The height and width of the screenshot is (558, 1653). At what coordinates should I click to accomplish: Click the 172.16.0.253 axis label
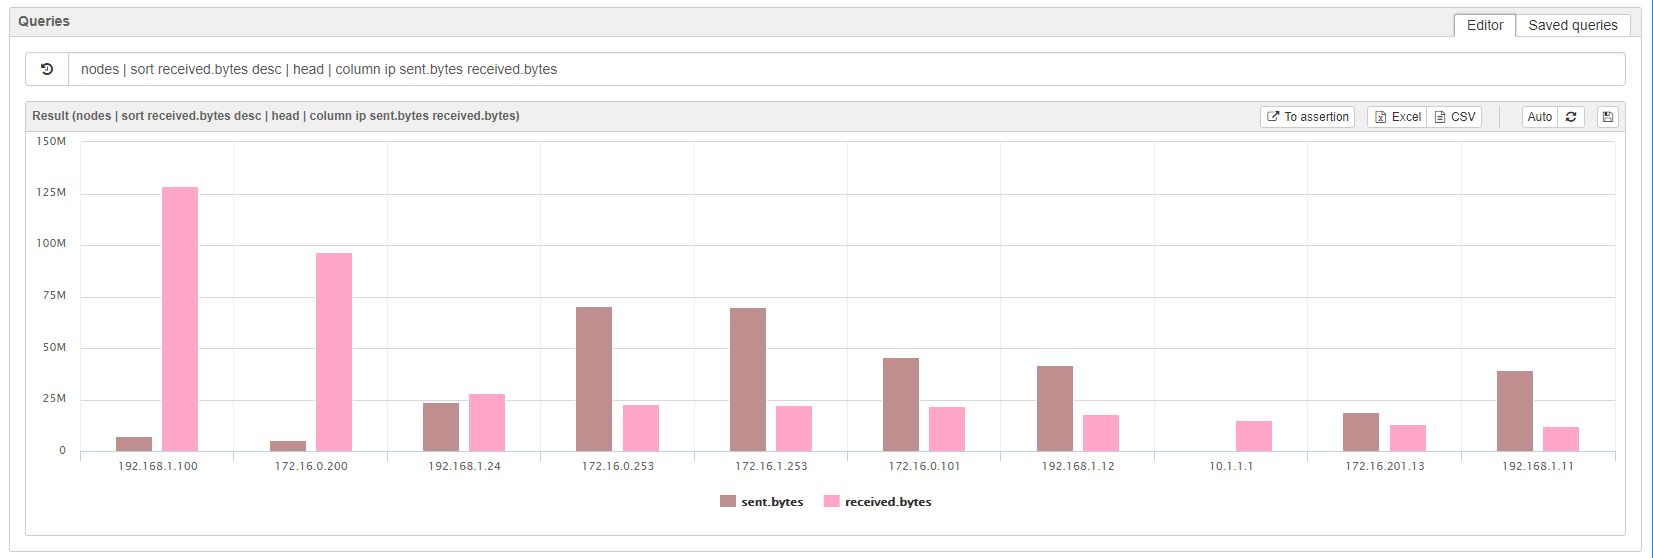coord(618,466)
